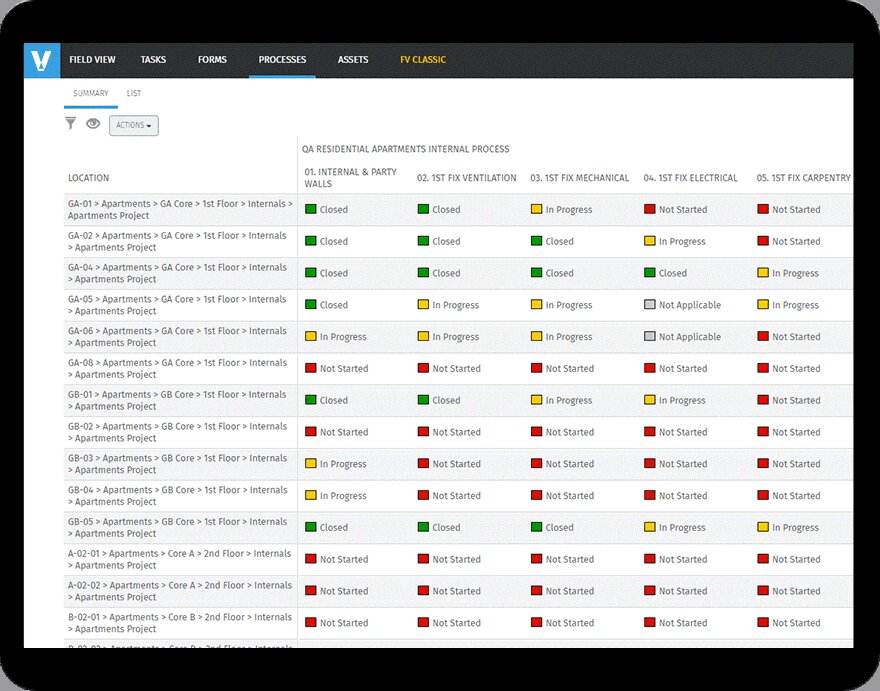Sort by the Location column header
The width and height of the screenshot is (880, 691).
(89, 178)
